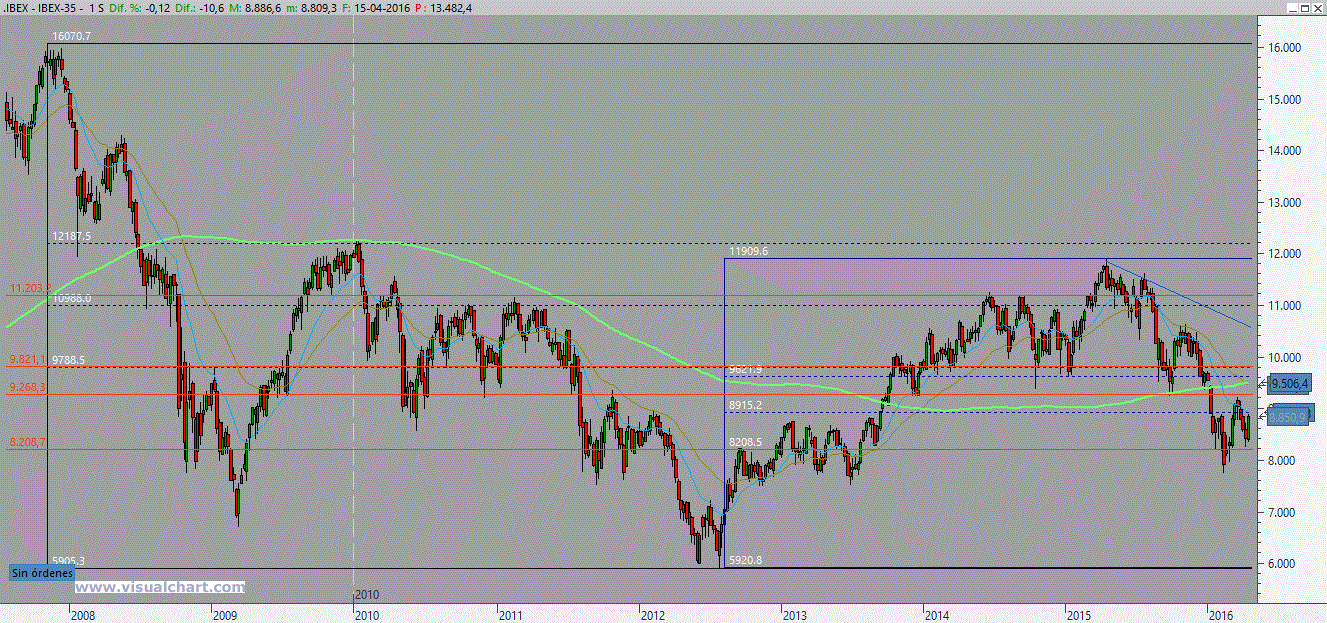Select the 8915.2 dashed level label
This screenshot has width=1327, height=623.
tap(746, 405)
